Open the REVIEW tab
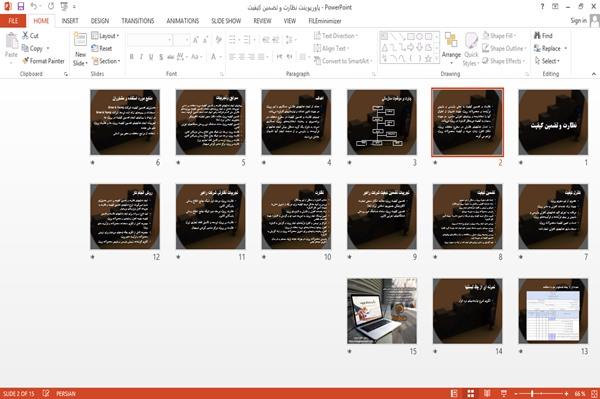The width and height of the screenshot is (600, 399). point(262,21)
